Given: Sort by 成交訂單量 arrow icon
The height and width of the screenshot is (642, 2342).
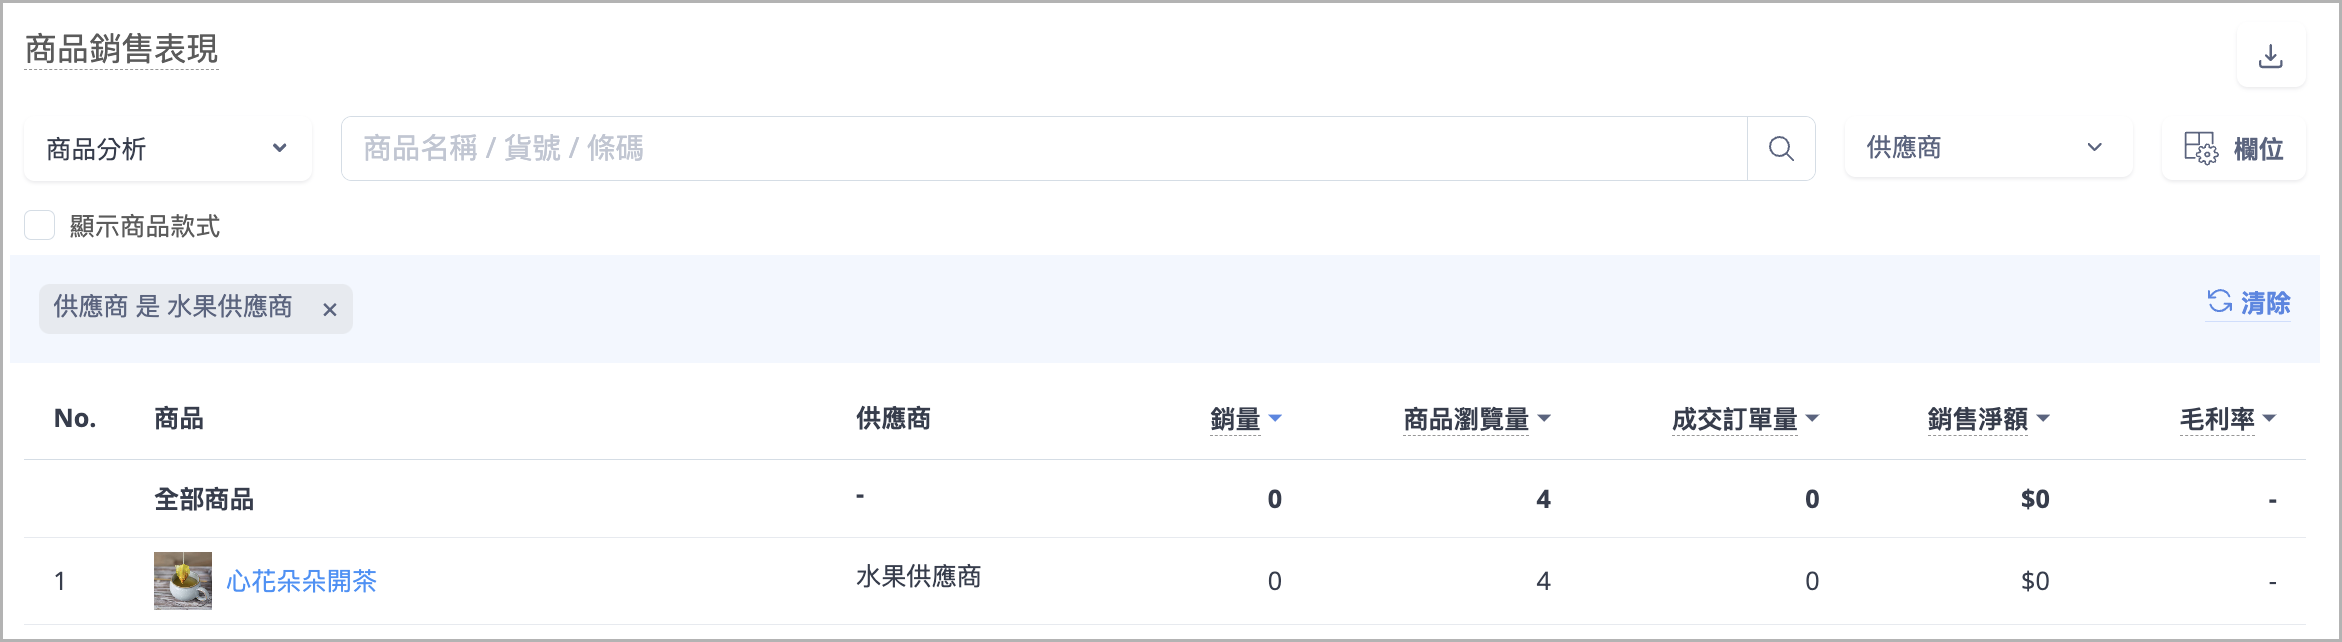Looking at the screenshot, I should pos(1813,418).
